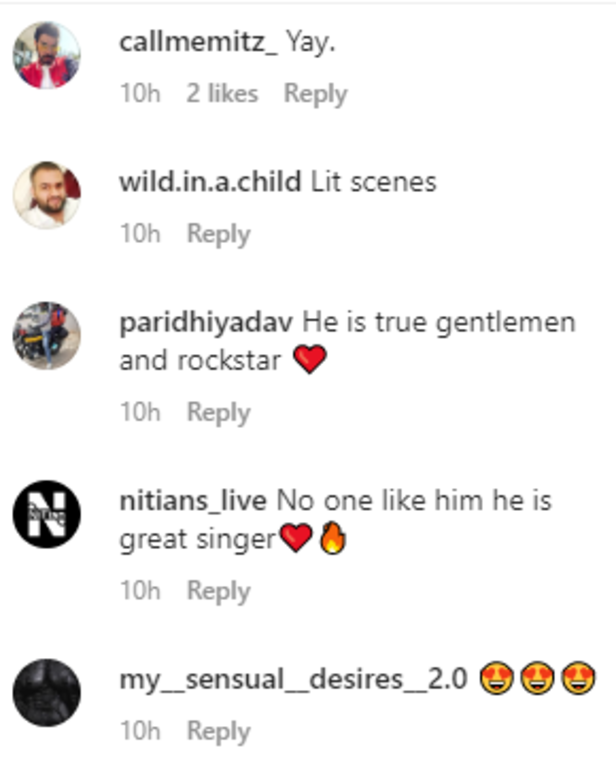The image size is (616, 763).
Task: Click the 10h timestamp on callmemitz_ comment
Action: pos(140,93)
